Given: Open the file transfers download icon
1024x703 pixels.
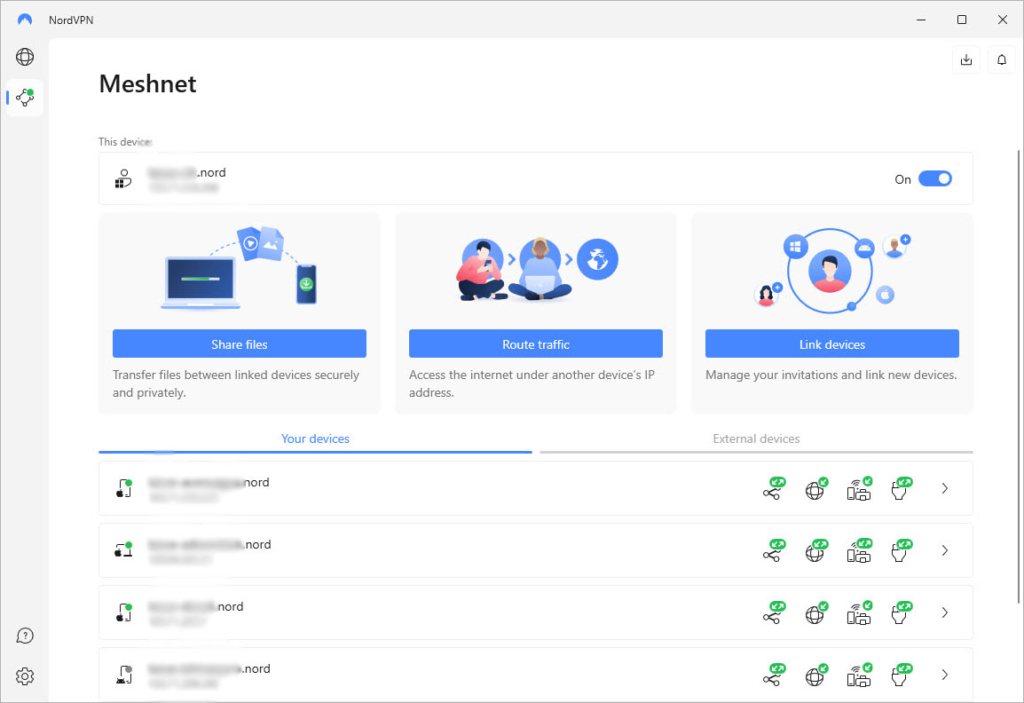Looking at the screenshot, I should coord(965,59).
